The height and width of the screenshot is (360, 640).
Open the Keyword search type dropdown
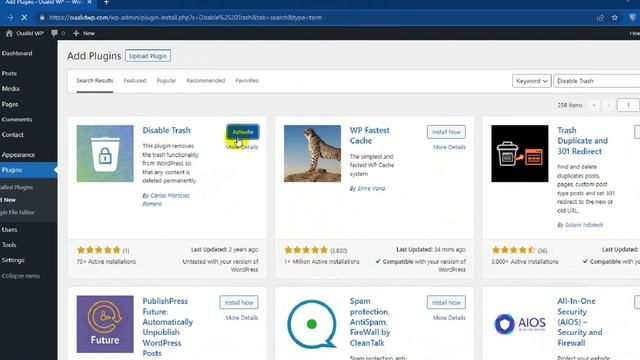click(531, 81)
